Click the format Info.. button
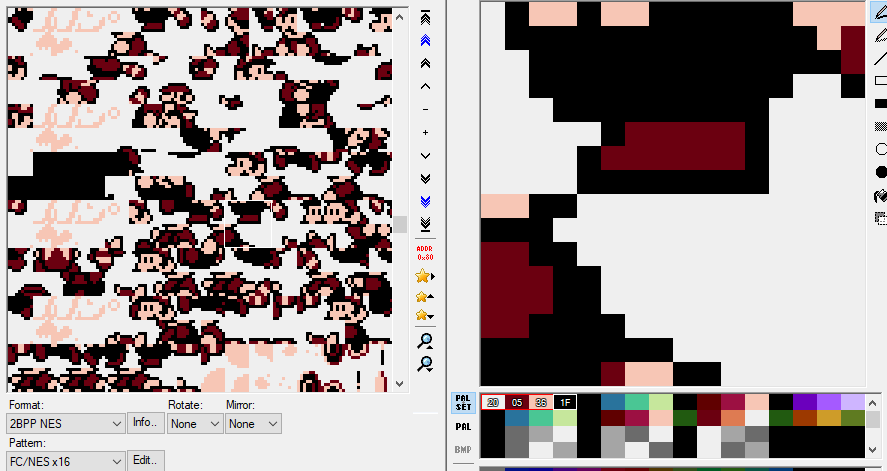The width and height of the screenshot is (887, 471). click(145, 422)
